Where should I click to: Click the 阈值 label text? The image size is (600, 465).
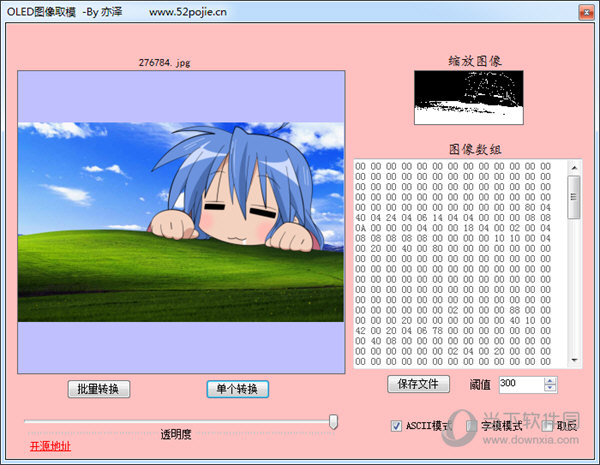pos(480,384)
